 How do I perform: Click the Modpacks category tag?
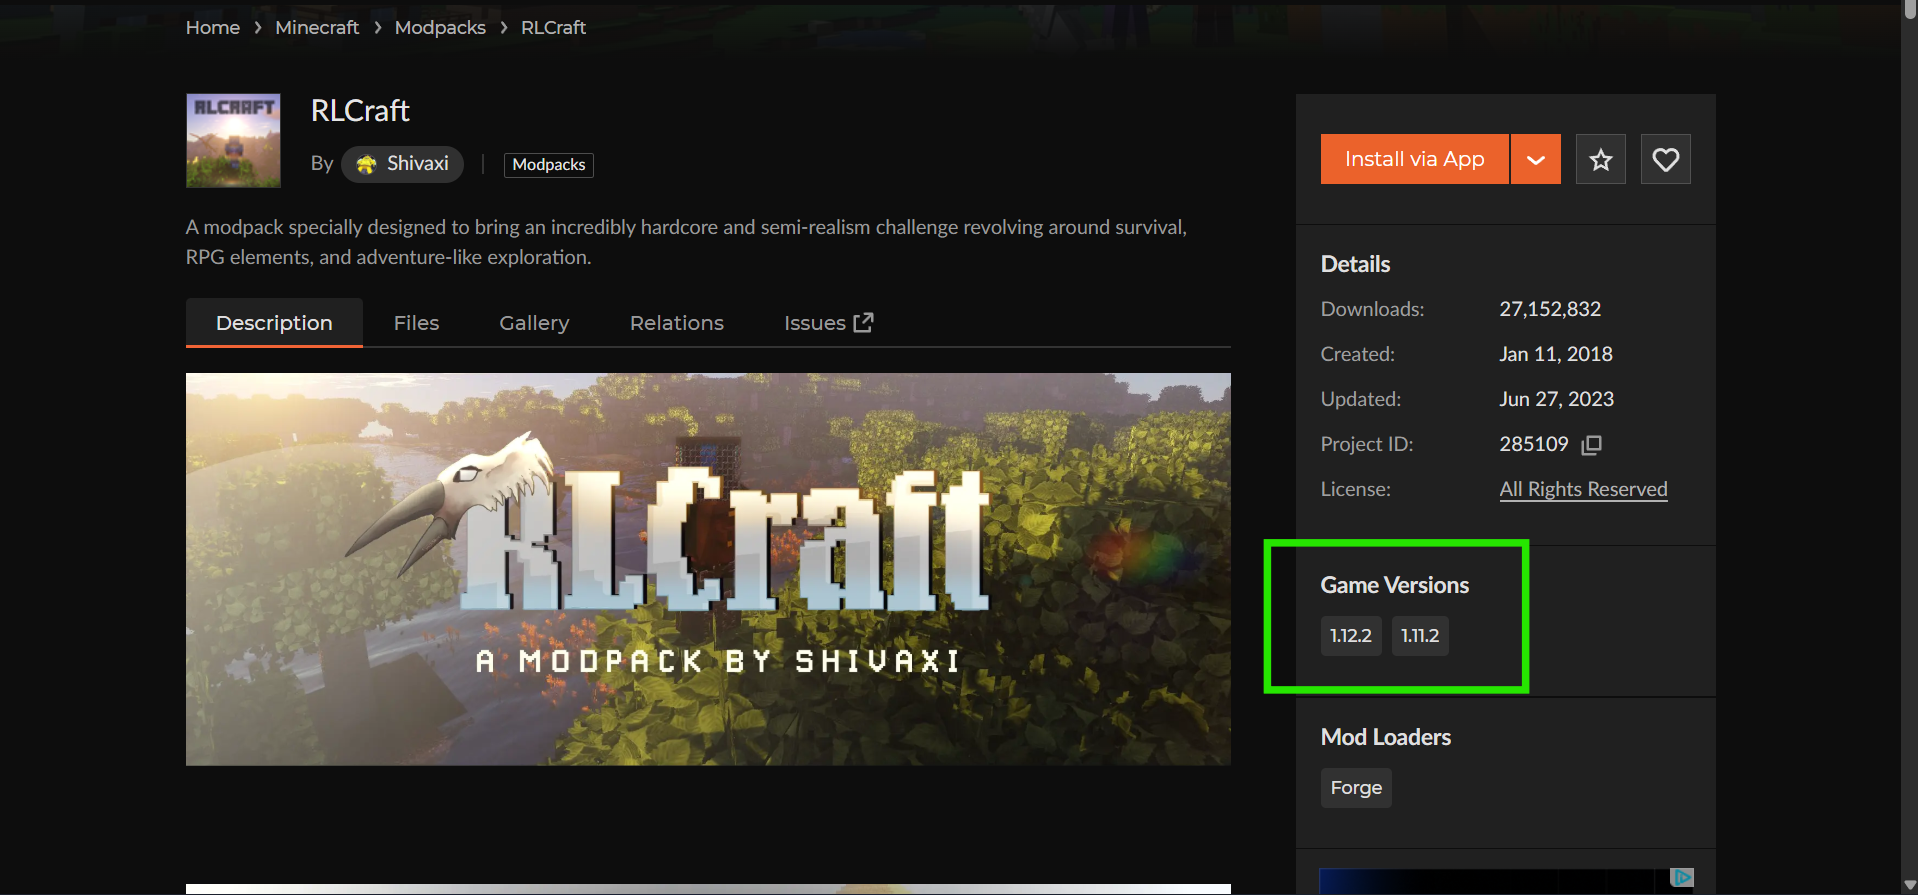[x=549, y=165]
